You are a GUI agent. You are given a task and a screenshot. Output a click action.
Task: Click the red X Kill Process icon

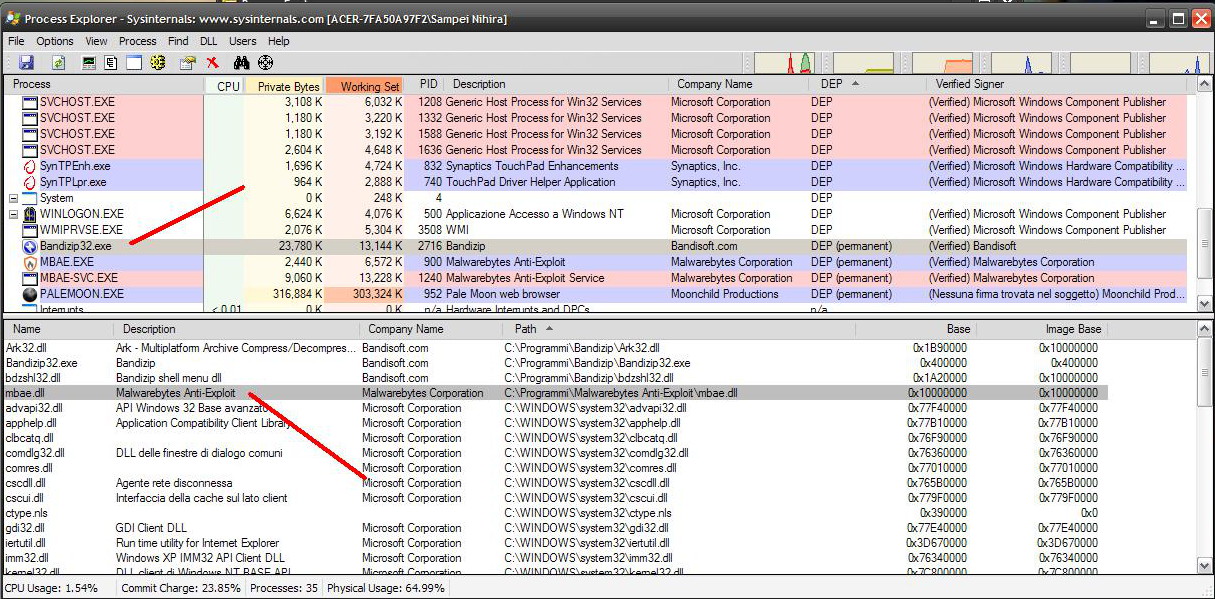click(x=212, y=63)
